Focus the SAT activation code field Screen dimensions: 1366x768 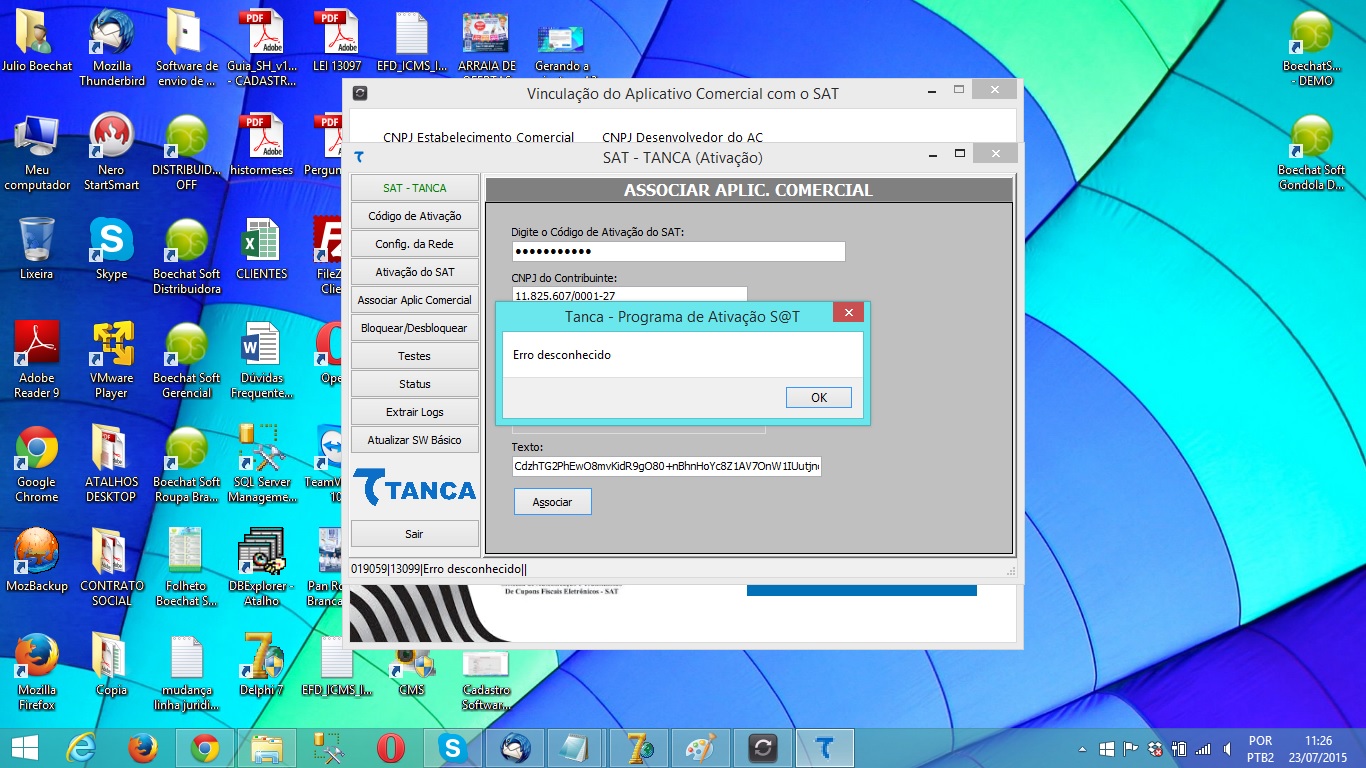point(679,252)
